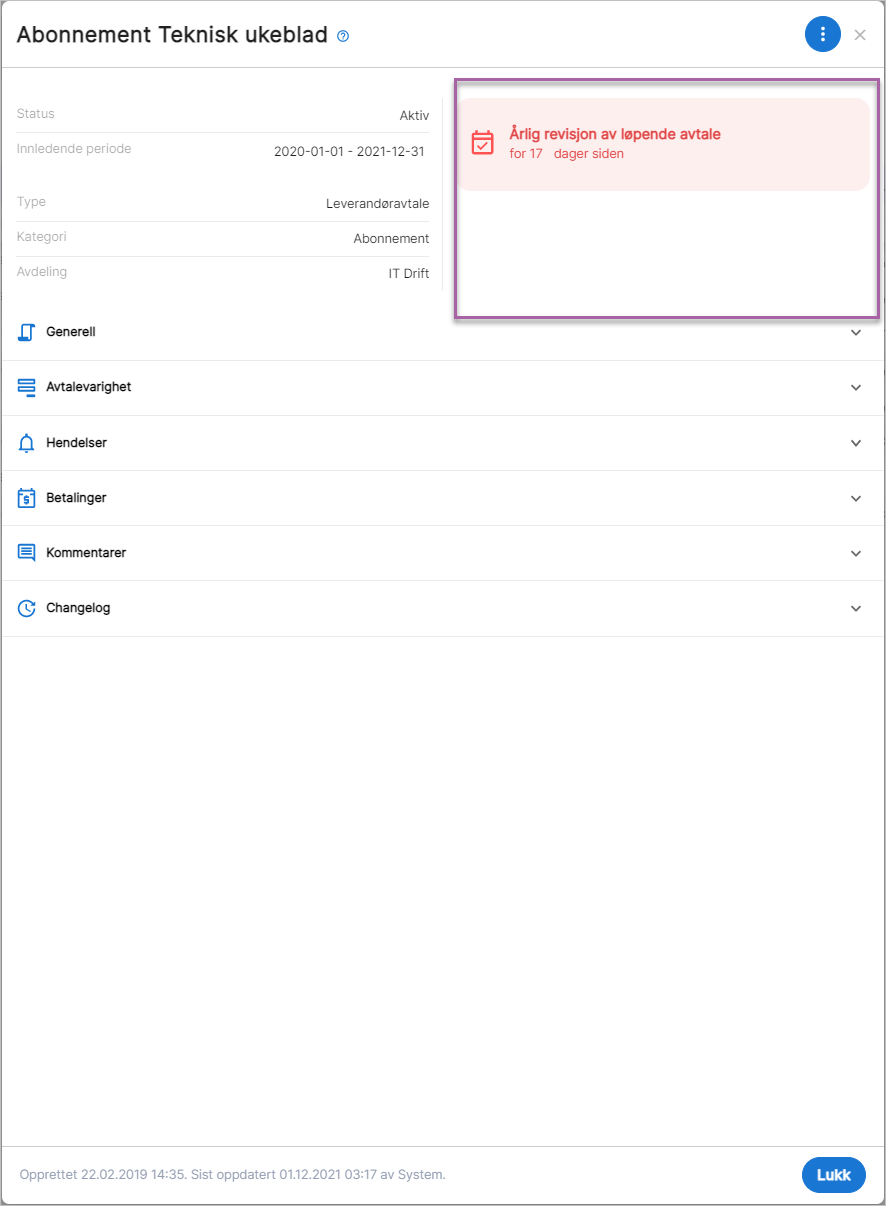Click the Status field label
The width and height of the screenshot is (886, 1206).
coord(36,114)
